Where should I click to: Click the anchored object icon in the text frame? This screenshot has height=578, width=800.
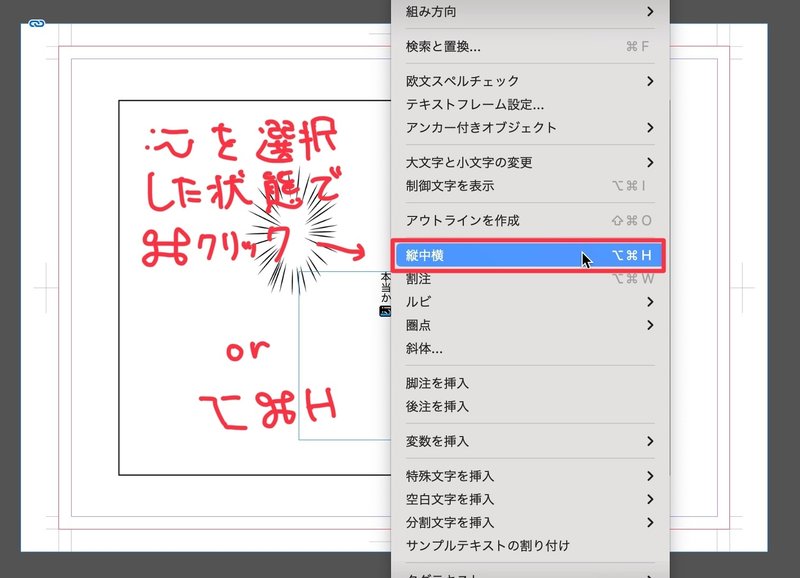point(385,311)
